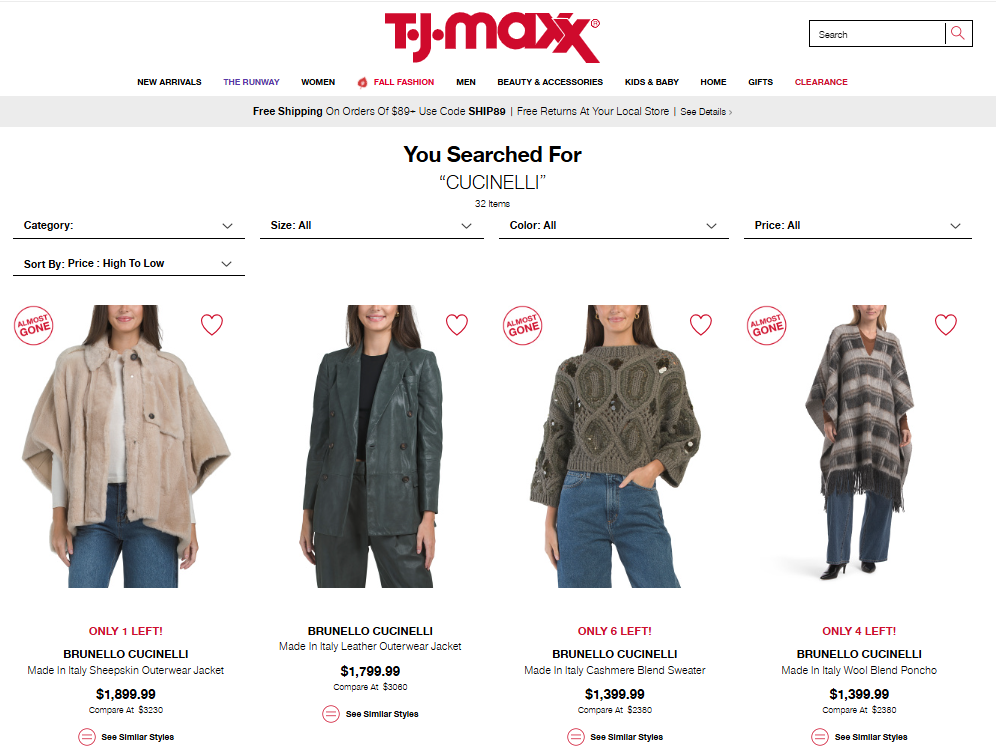Click See Similar Styles icon under Leather Jacket
996x748 pixels.
[331, 714]
